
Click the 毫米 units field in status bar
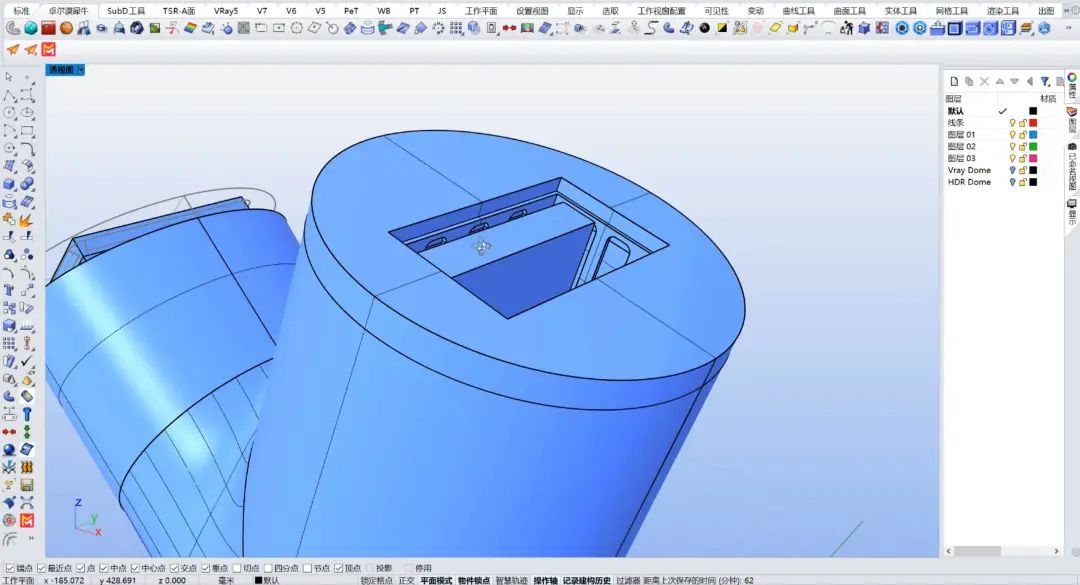pyautogui.click(x=226, y=580)
